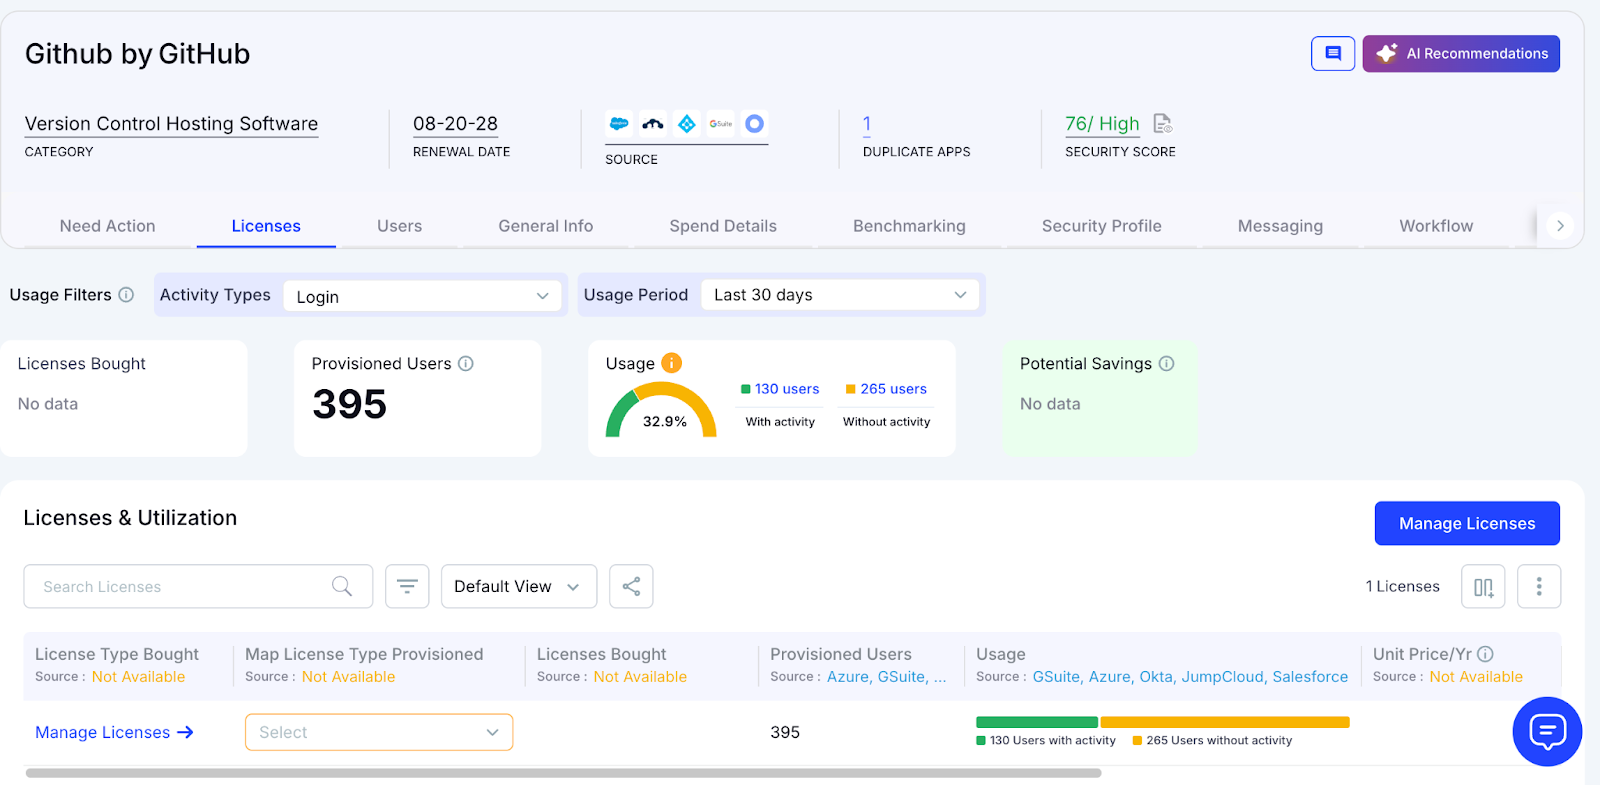Open the Usage Period Last 30 days dropdown

pyautogui.click(x=840, y=295)
